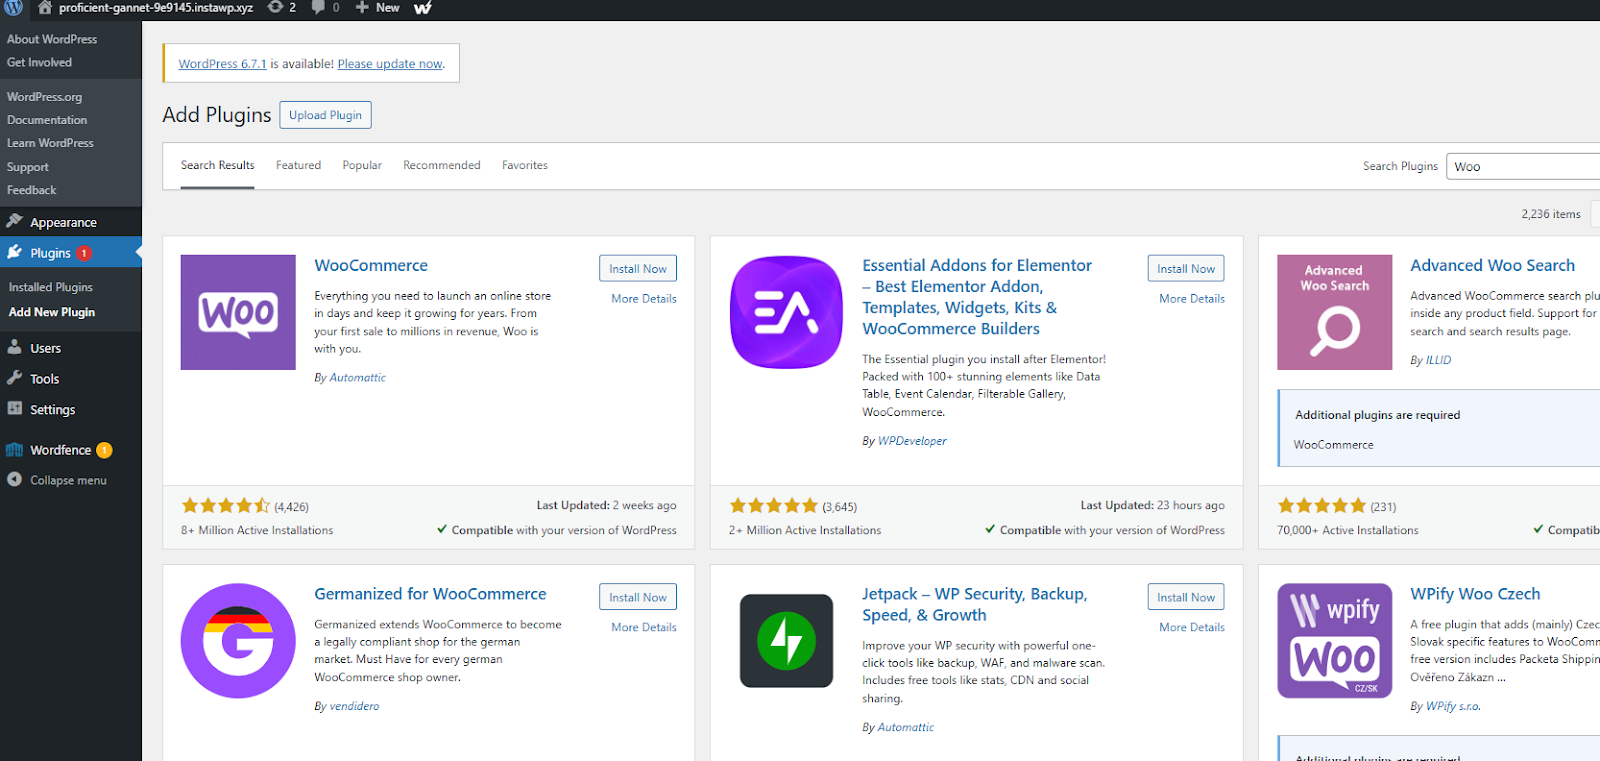The height and width of the screenshot is (761, 1600).
Task: Open Learn WordPress link
Action: tap(50, 143)
